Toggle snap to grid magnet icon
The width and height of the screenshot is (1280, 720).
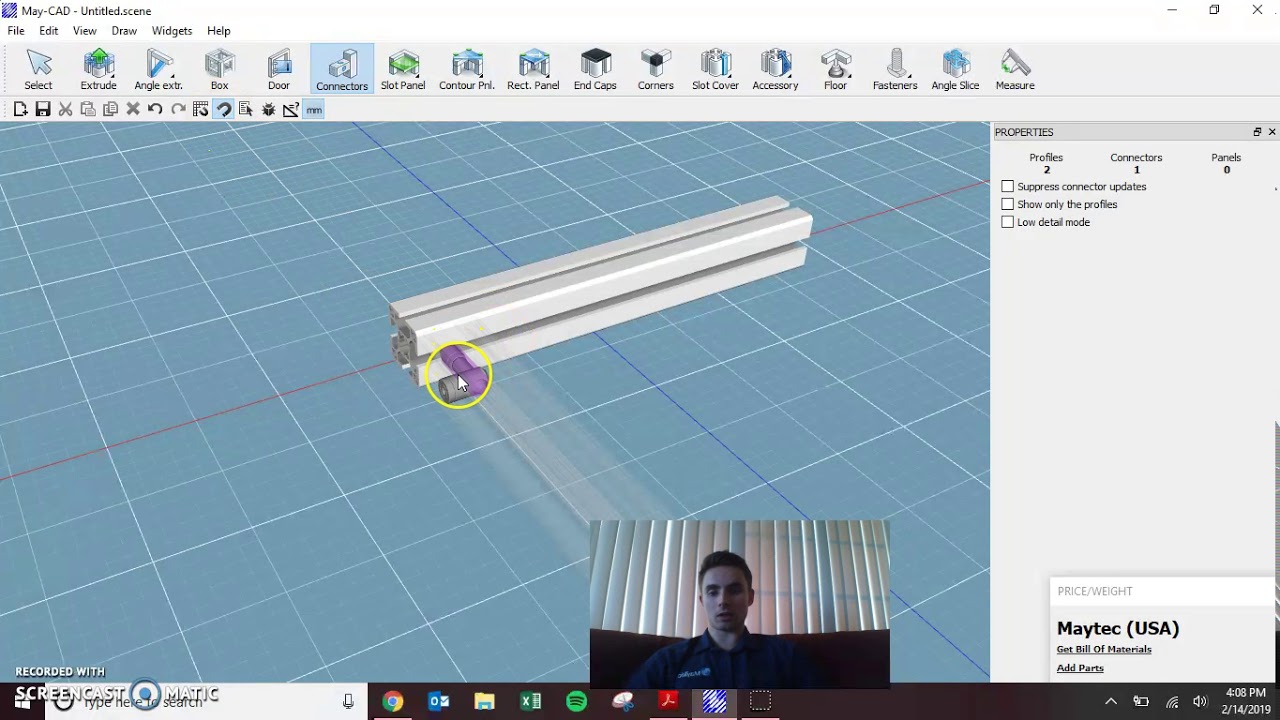(201, 109)
